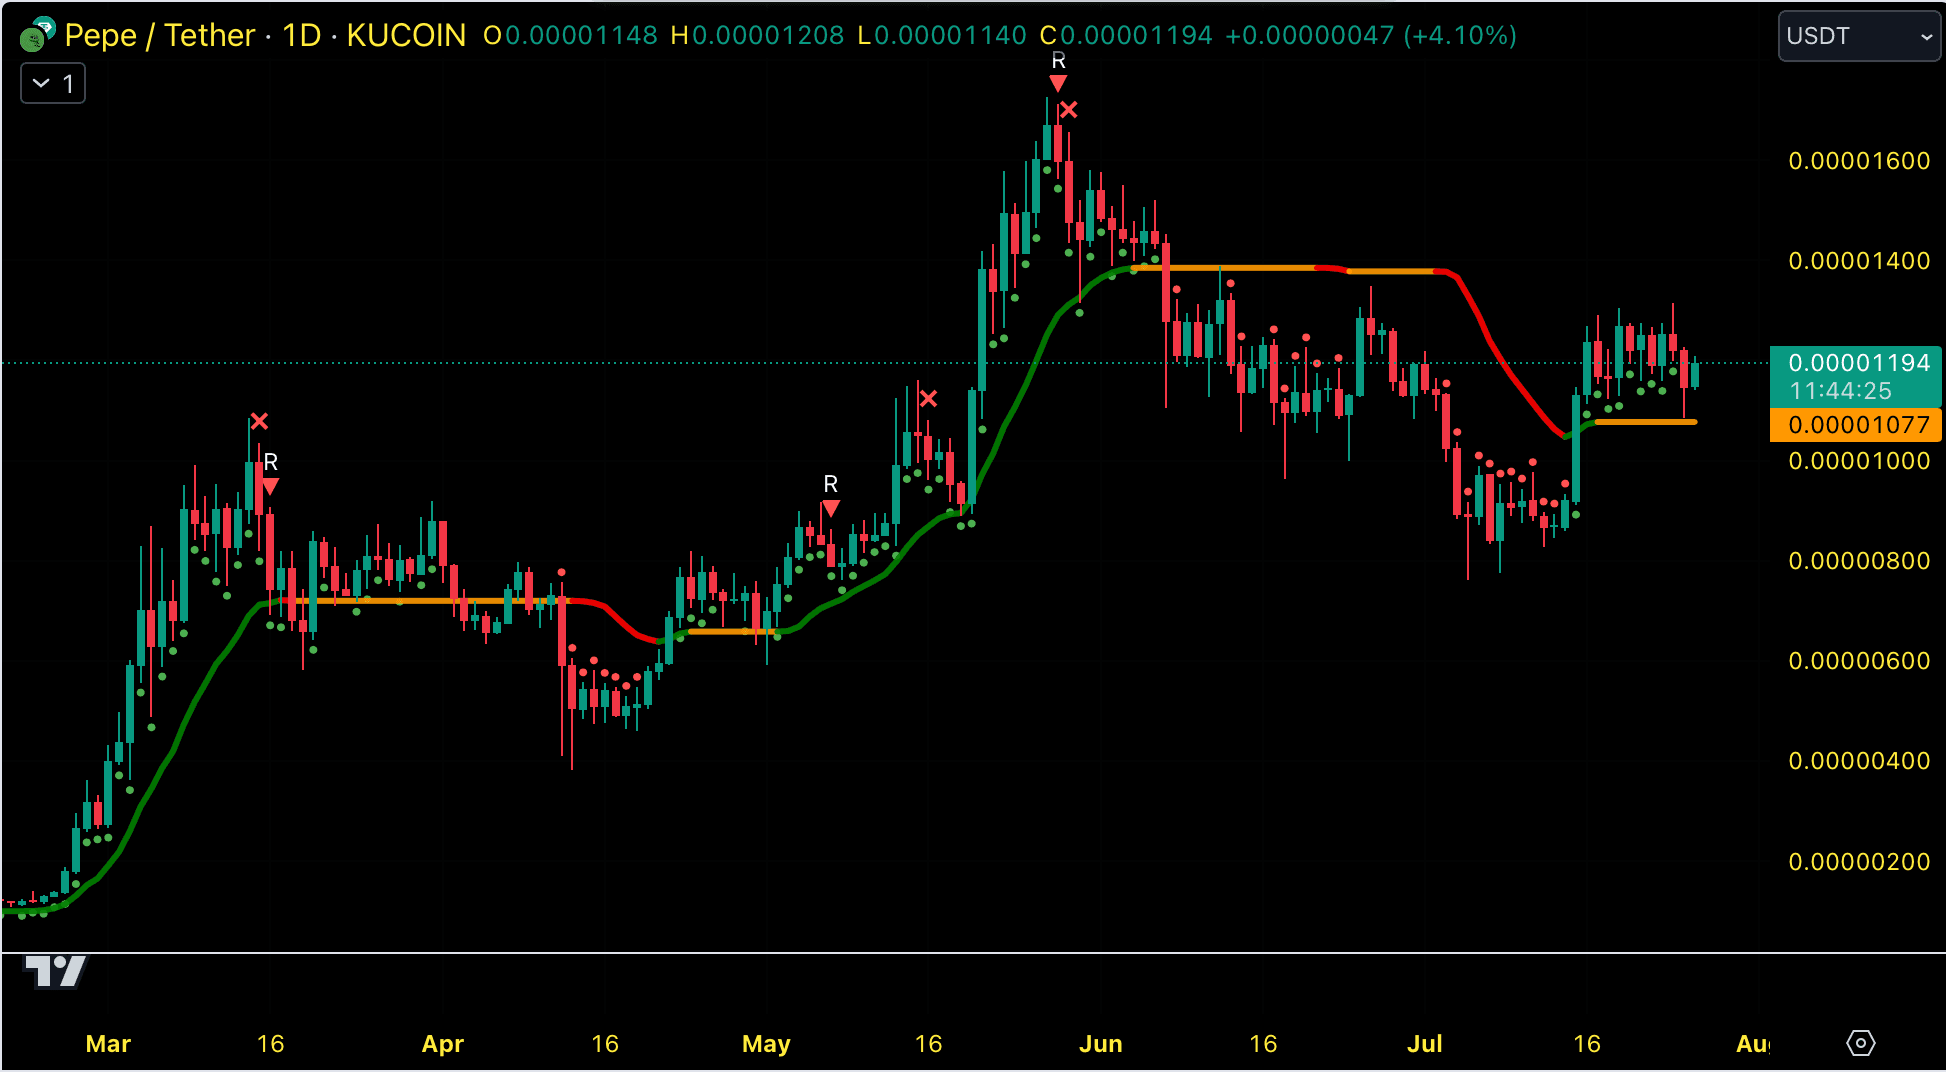Viewport: 1946px width, 1072px height.
Task: Click the open value O0.00001148
Action: click(570, 36)
